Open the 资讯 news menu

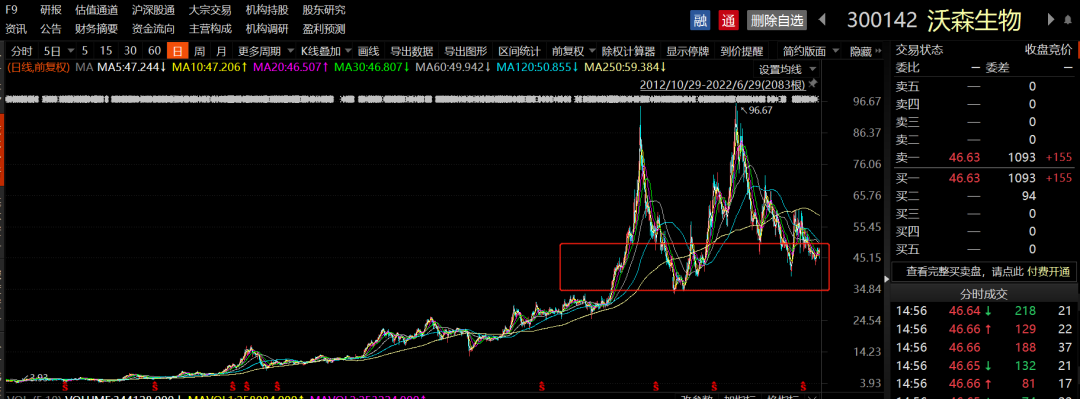coord(16,29)
